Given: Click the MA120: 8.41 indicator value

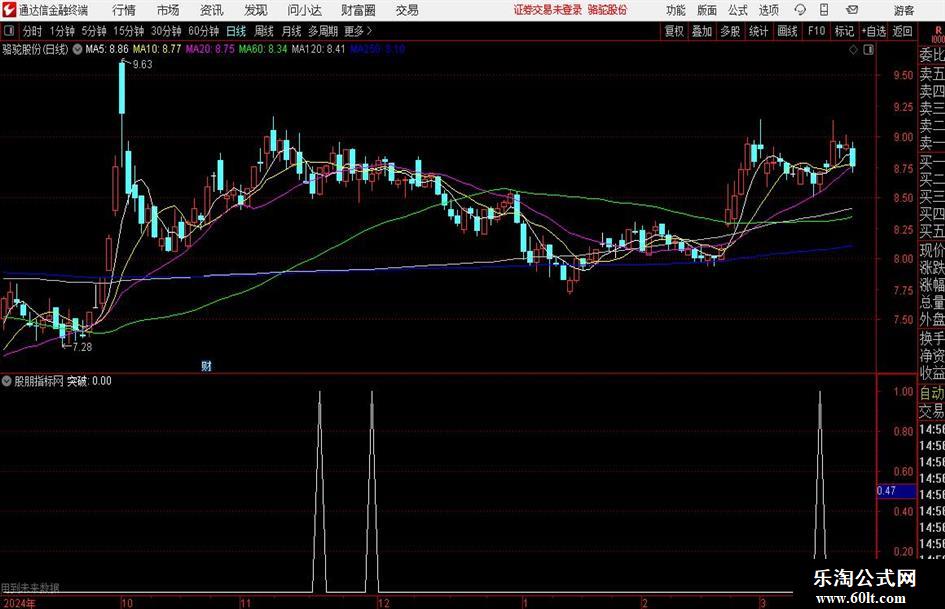Looking at the screenshot, I should click(318, 49).
